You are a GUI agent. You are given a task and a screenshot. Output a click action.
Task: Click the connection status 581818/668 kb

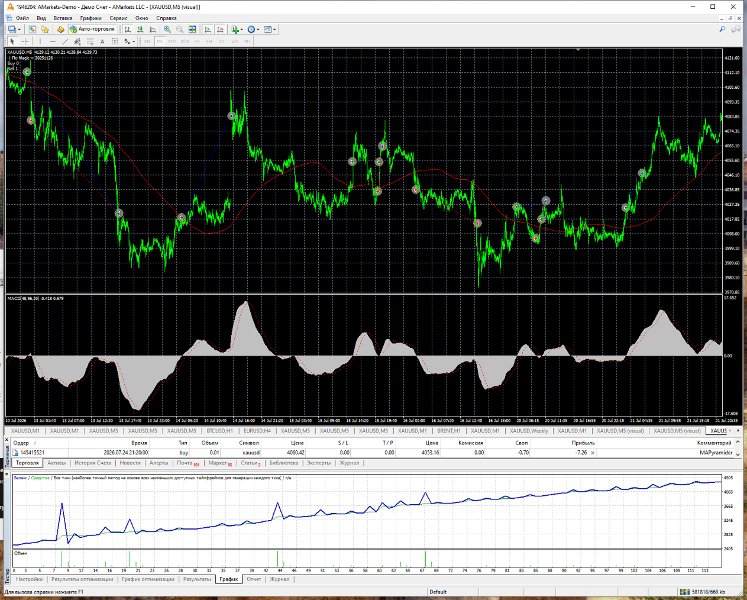pyautogui.click(x=702, y=592)
